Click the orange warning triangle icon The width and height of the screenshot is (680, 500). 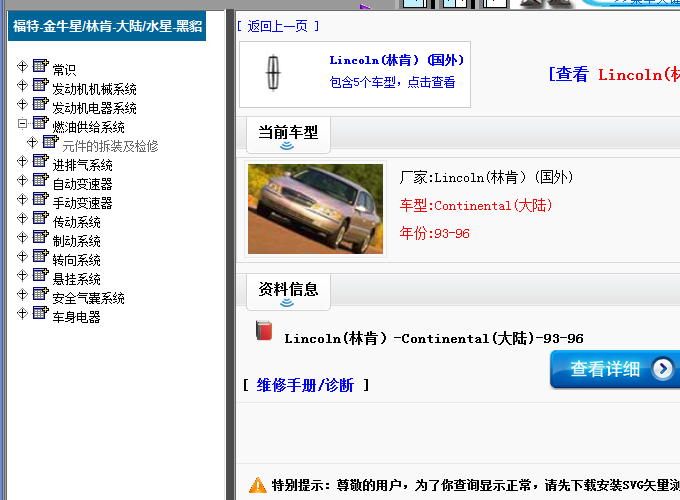(x=258, y=485)
